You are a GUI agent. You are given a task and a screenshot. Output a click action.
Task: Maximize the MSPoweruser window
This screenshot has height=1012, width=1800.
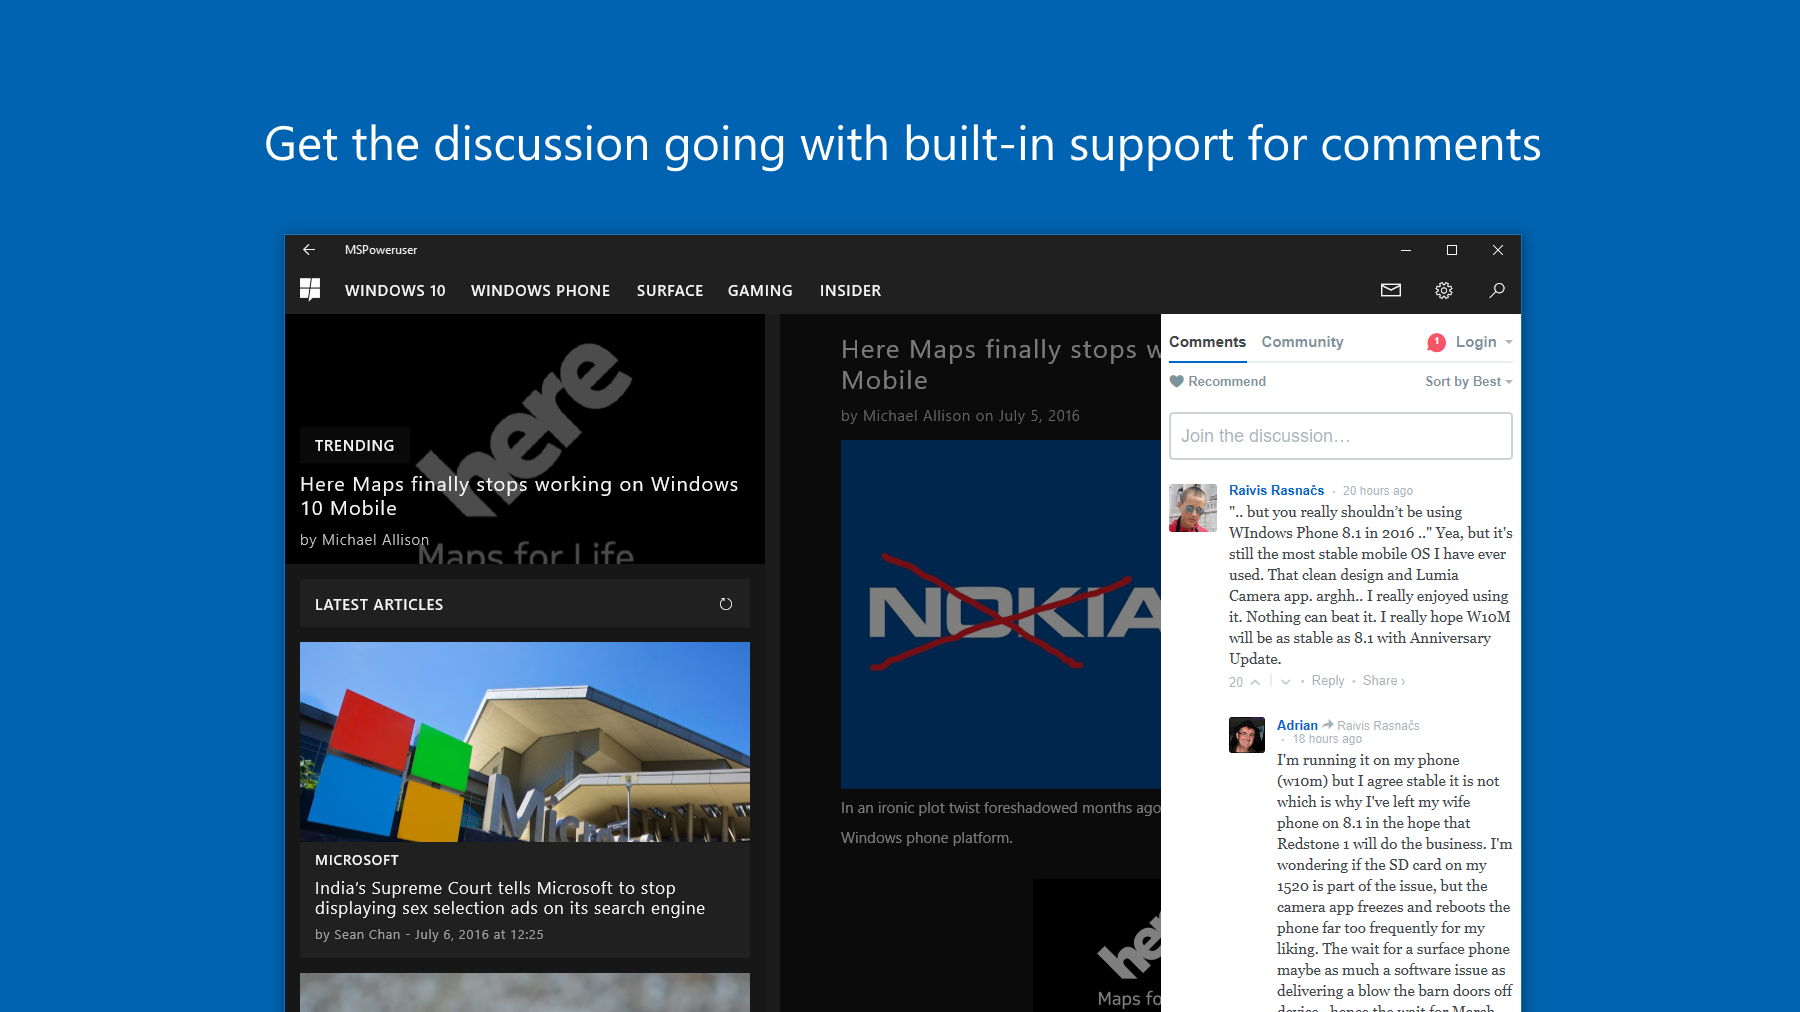point(1452,250)
